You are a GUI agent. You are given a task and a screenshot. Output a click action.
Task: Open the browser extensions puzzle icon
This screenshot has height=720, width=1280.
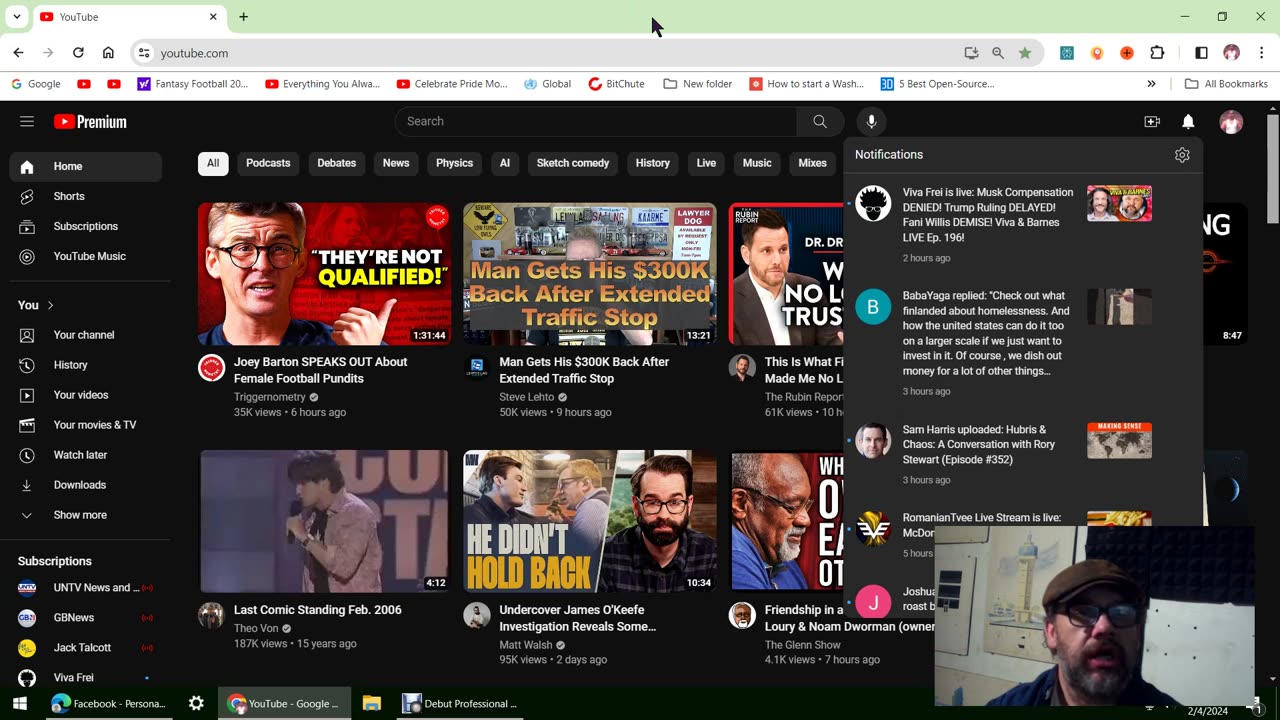(1157, 53)
